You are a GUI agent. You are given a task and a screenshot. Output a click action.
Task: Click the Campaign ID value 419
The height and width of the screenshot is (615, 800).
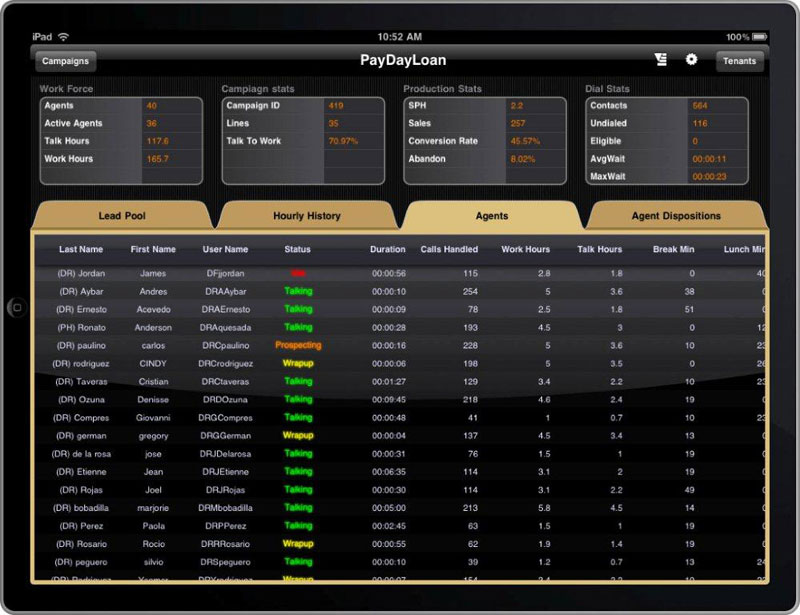coord(336,106)
